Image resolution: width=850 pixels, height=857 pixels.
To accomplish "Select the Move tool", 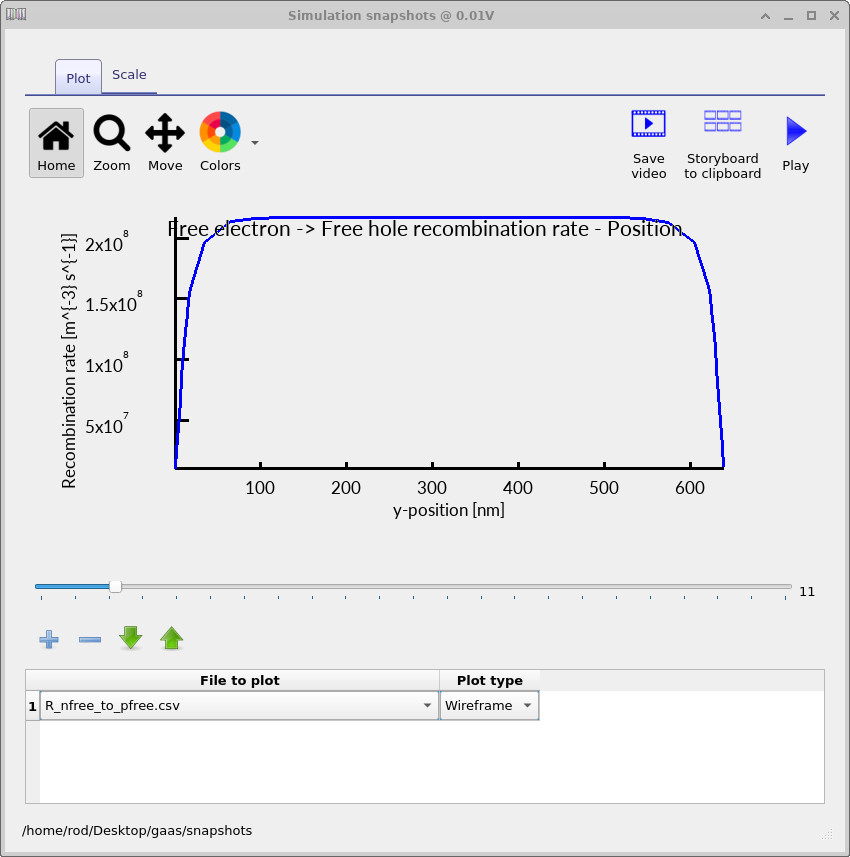I will (164, 142).
